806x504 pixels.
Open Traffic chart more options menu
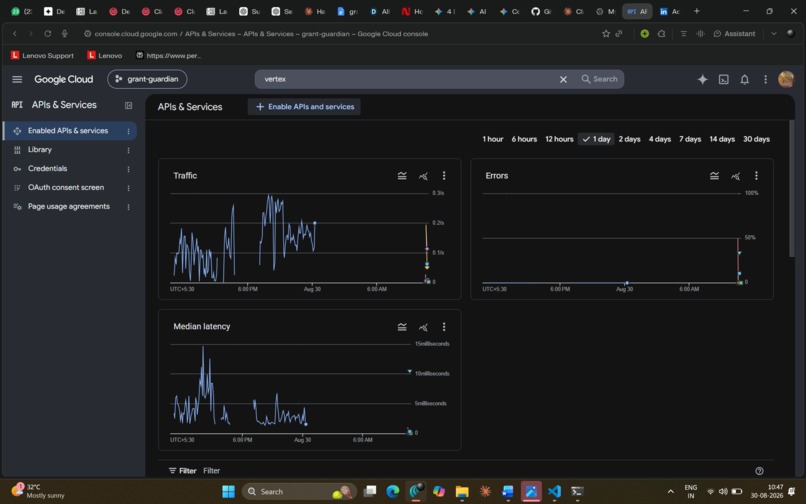click(444, 176)
